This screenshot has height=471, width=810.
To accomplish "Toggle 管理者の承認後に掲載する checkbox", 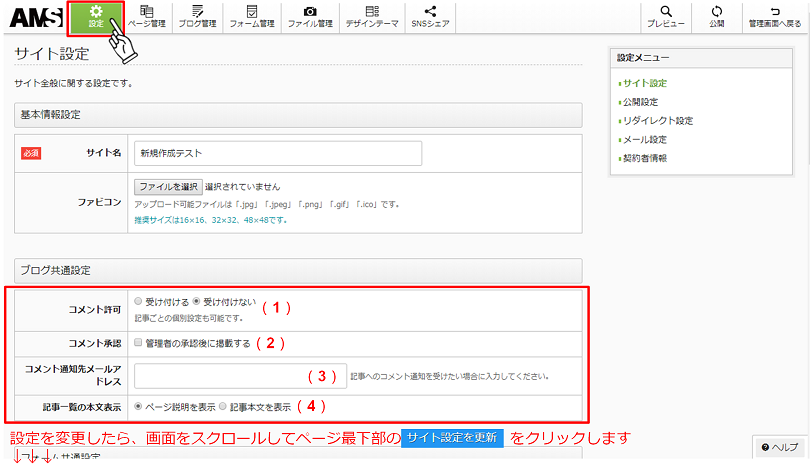I will tap(138, 342).
